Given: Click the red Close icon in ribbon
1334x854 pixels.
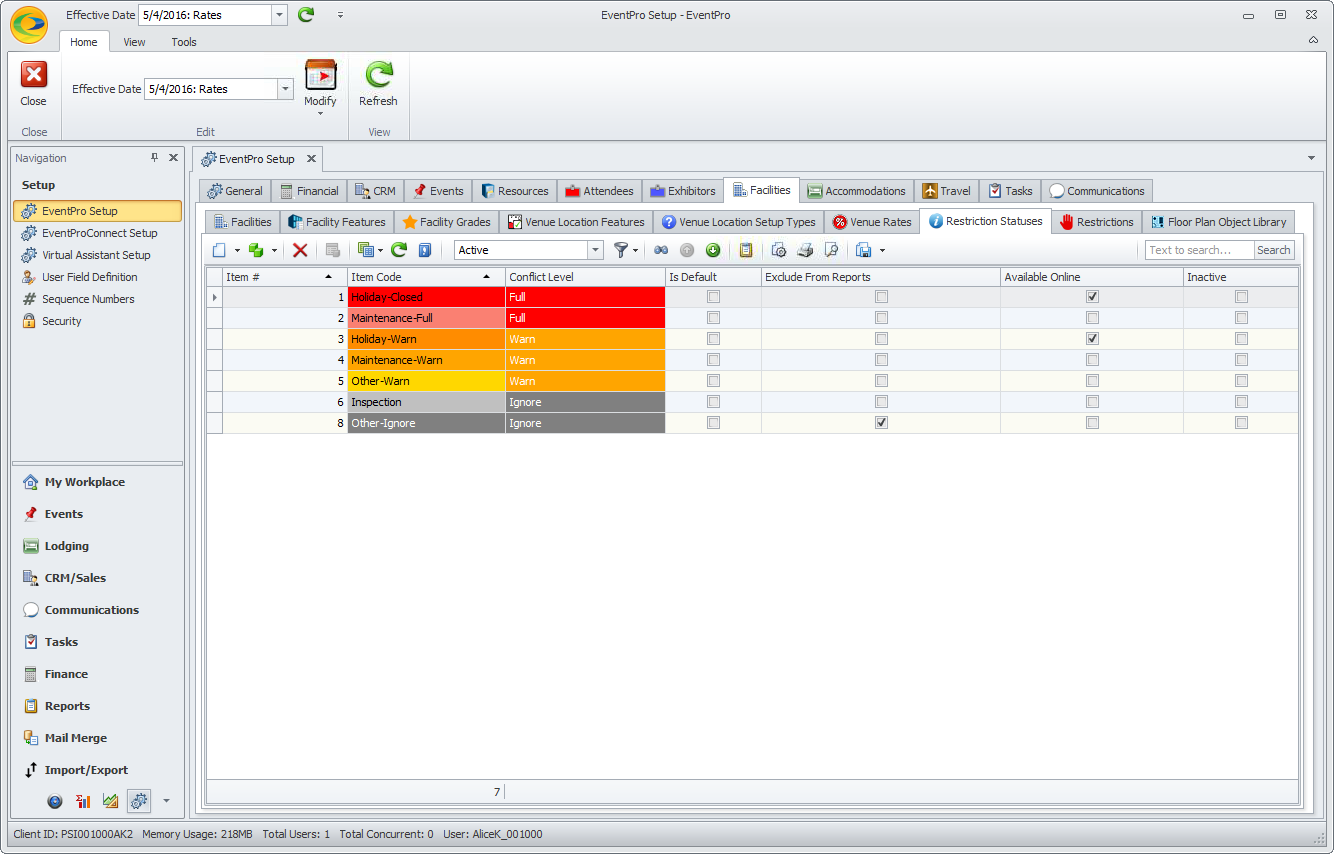Looking at the screenshot, I should point(34,75).
